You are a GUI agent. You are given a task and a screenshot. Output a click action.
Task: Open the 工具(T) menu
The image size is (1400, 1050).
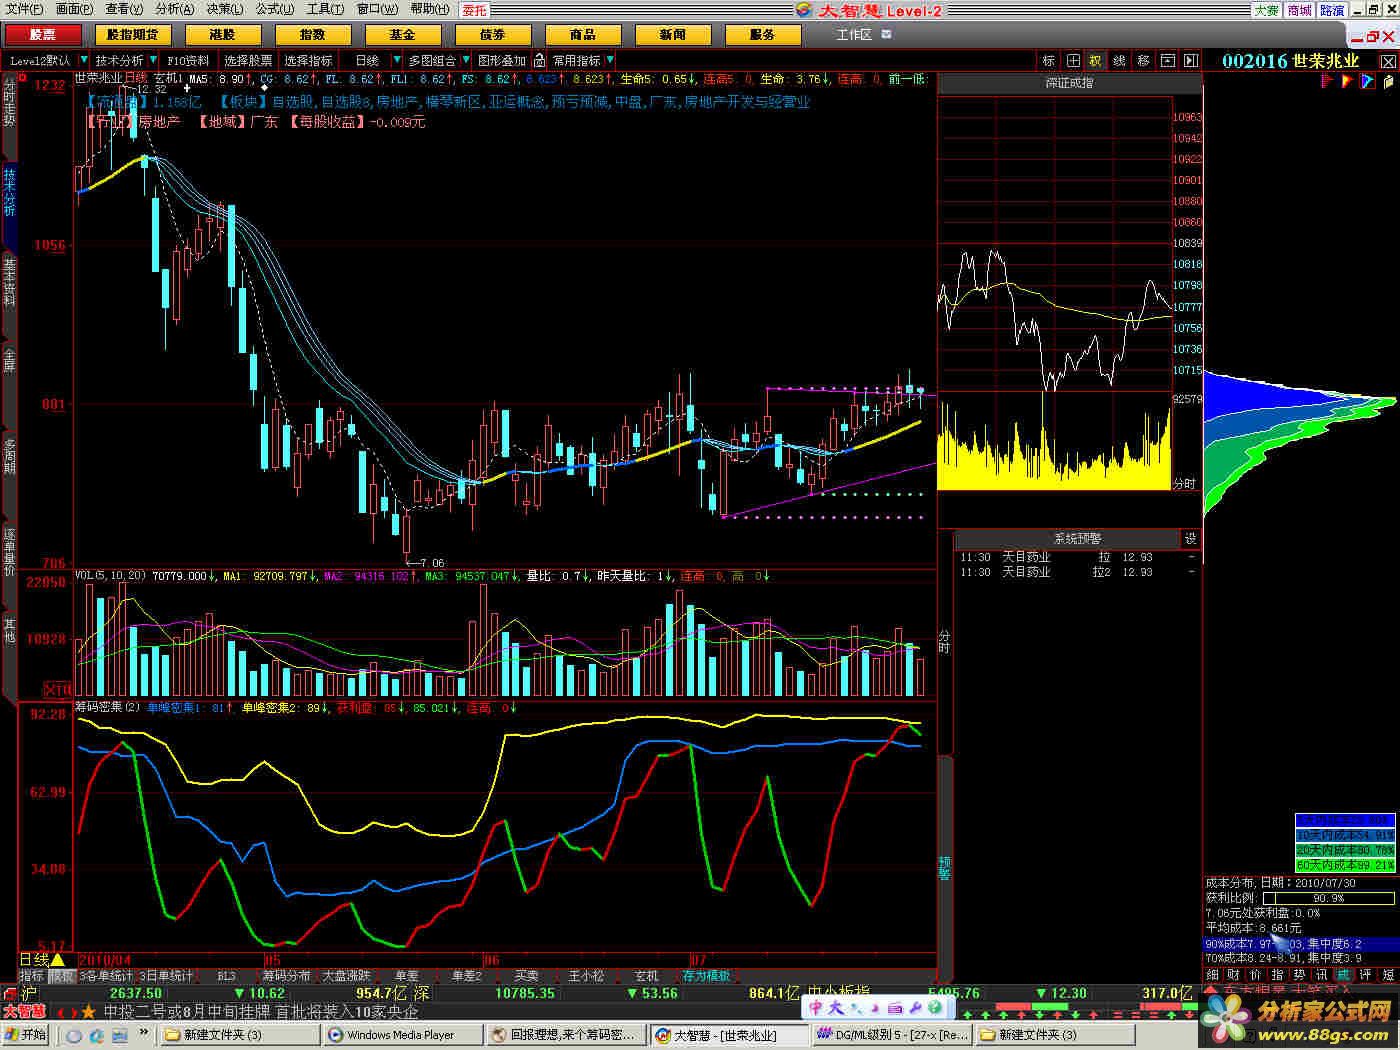pyautogui.click(x=325, y=9)
